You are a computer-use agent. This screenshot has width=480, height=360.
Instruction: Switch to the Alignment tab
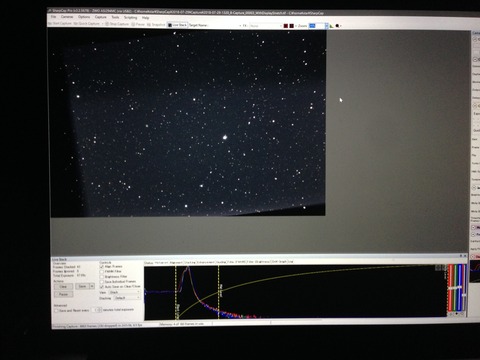[176, 263]
